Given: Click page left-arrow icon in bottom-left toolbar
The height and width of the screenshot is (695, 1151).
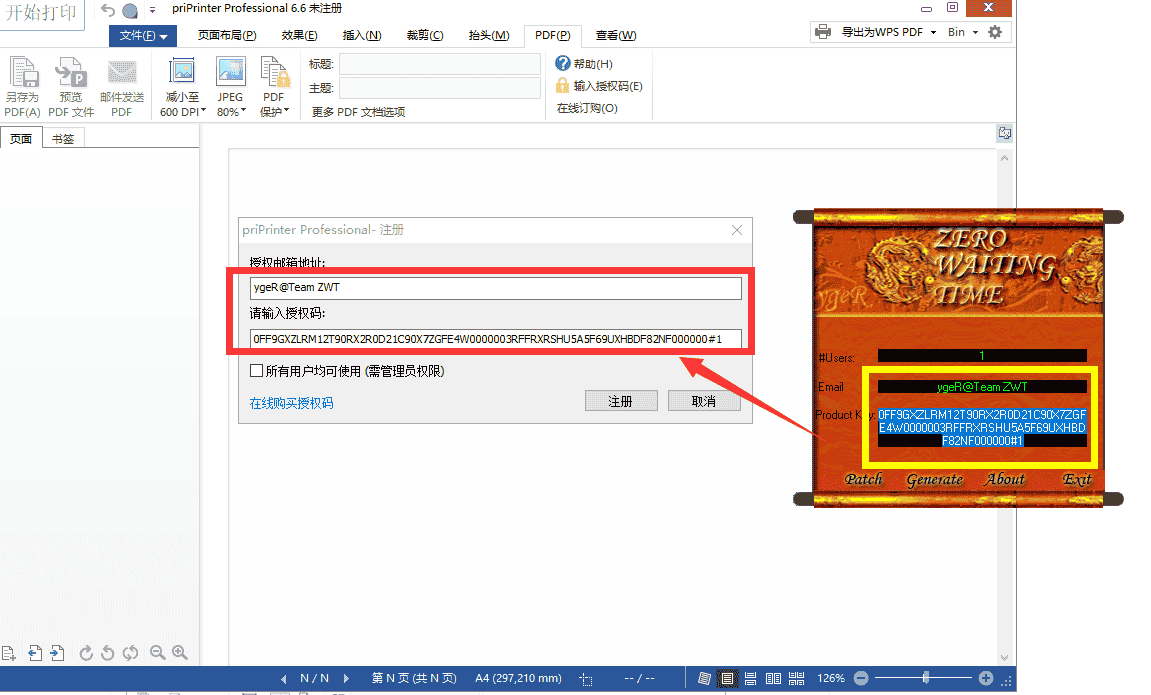Looking at the screenshot, I should pyautogui.click(x=35, y=652).
